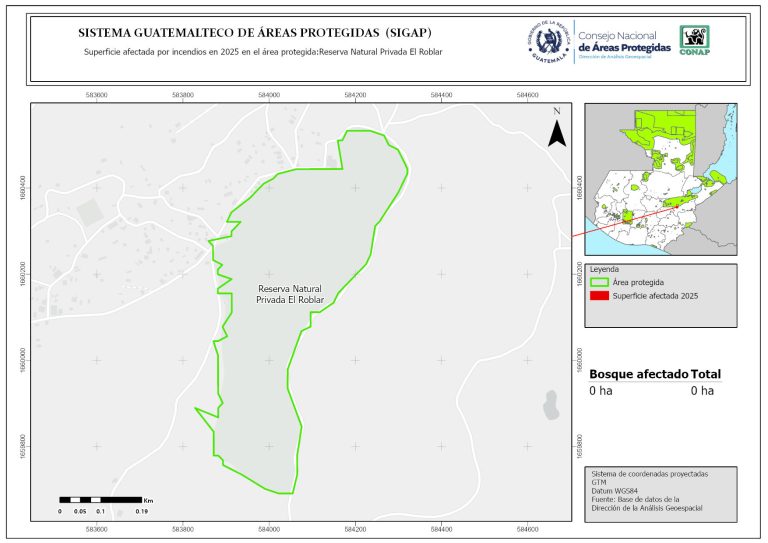The image size is (768, 543).
Task: Click the Superficie afectada por incendios subtitle
Action: click(263, 51)
